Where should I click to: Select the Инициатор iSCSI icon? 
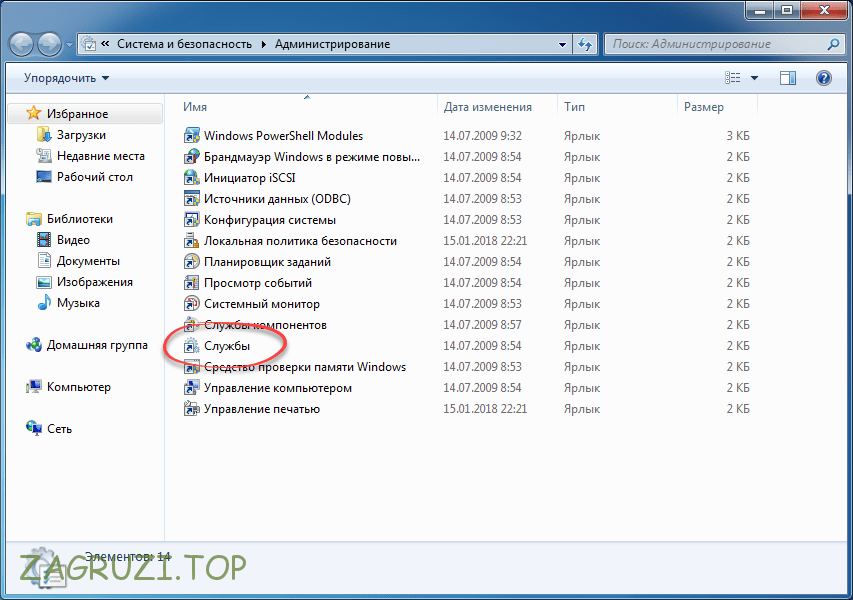tap(191, 177)
